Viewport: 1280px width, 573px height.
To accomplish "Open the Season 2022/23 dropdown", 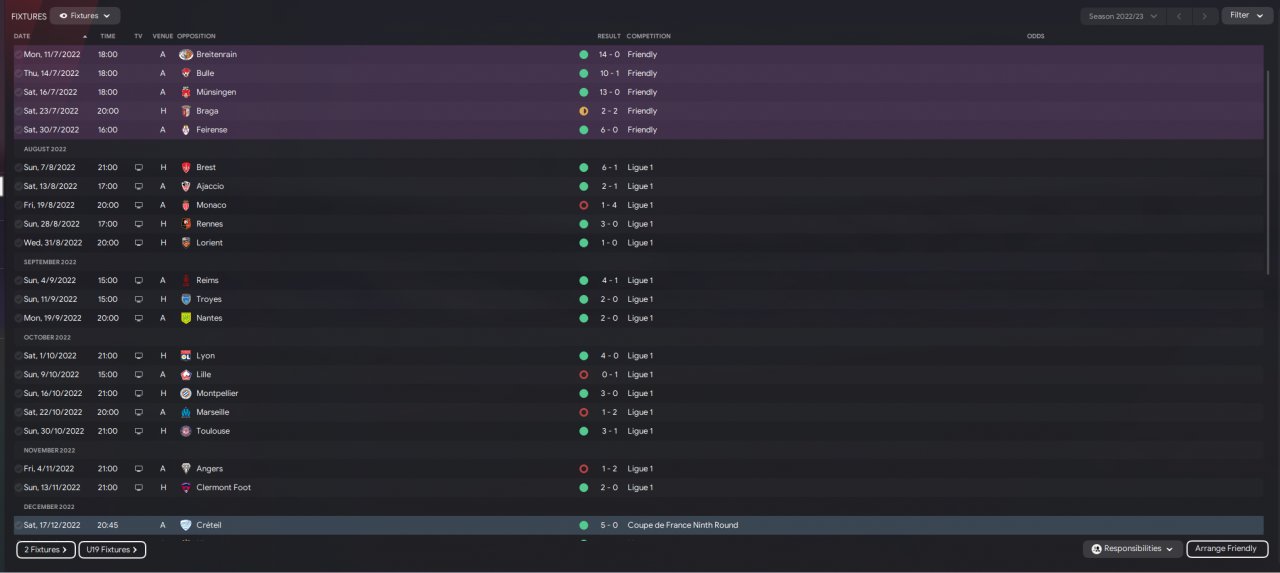I will point(1123,16).
